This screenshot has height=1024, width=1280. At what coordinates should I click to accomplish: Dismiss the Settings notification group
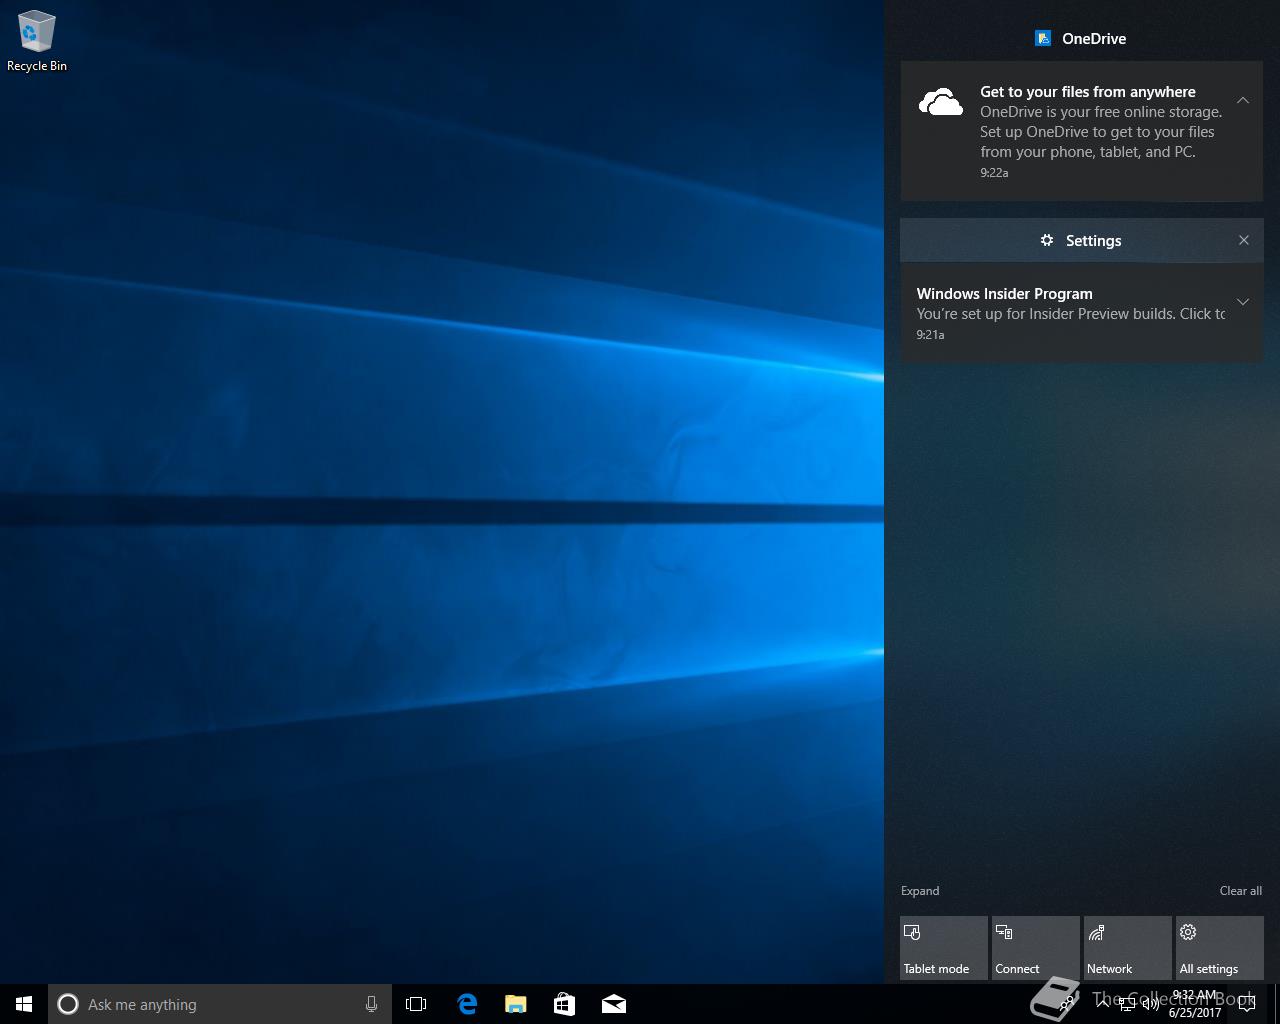1244,240
